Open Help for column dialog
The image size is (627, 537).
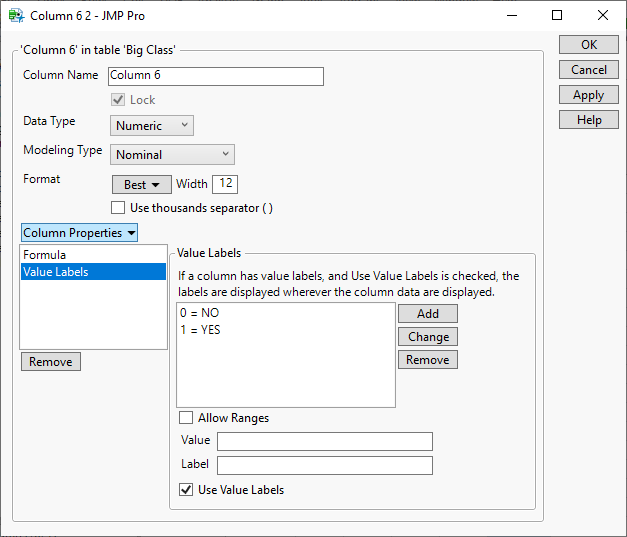pyautogui.click(x=589, y=120)
